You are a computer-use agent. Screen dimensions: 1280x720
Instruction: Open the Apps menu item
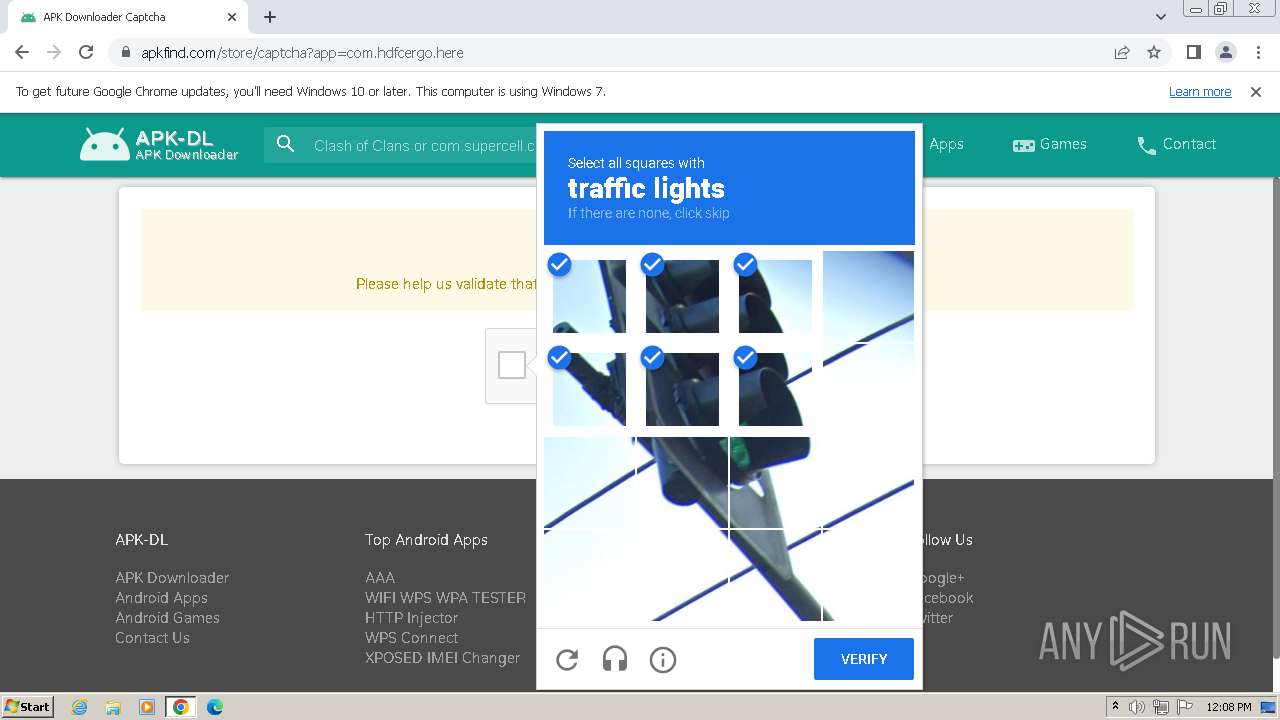click(x=946, y=144)
